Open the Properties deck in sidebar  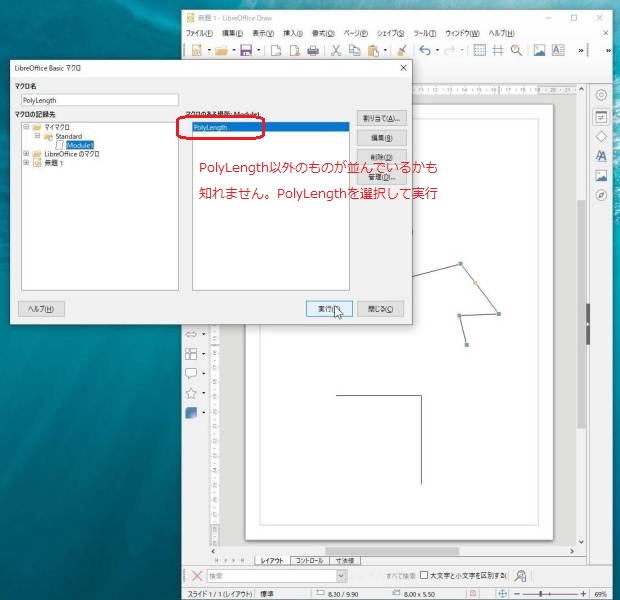click(x=601, y=117)
